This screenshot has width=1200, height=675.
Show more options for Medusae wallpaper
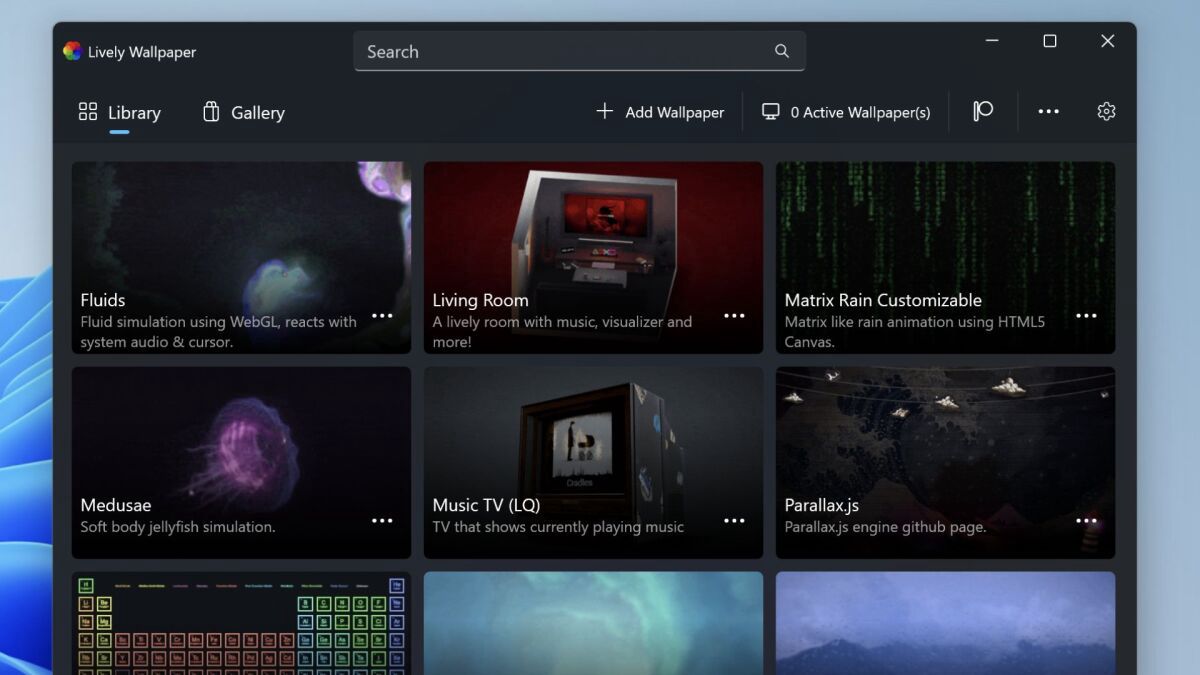click(x=382, y=521)
